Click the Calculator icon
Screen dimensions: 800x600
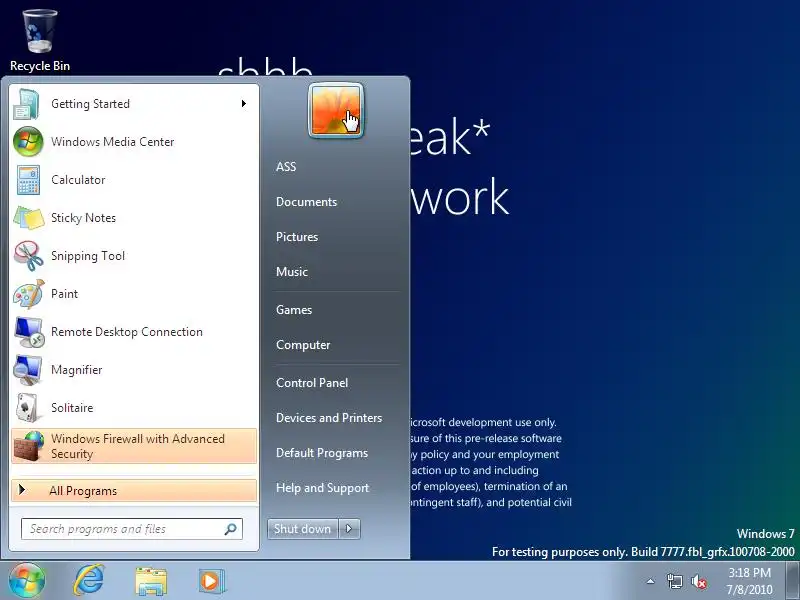coord(28,180)
